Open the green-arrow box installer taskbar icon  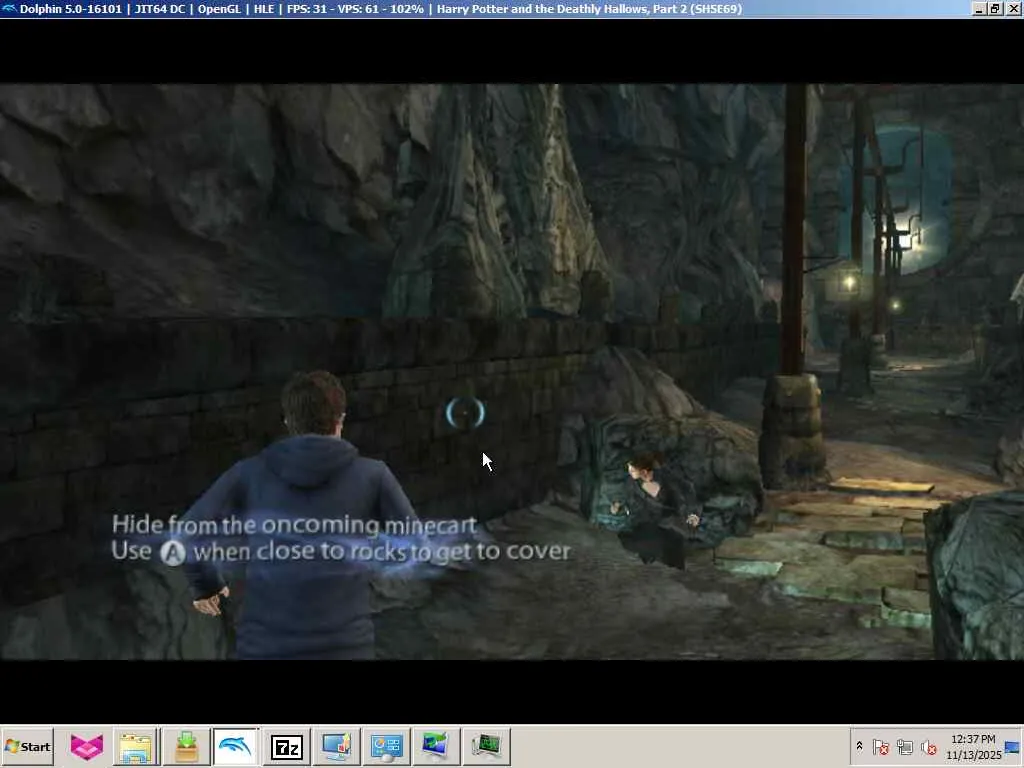(186, 746)
